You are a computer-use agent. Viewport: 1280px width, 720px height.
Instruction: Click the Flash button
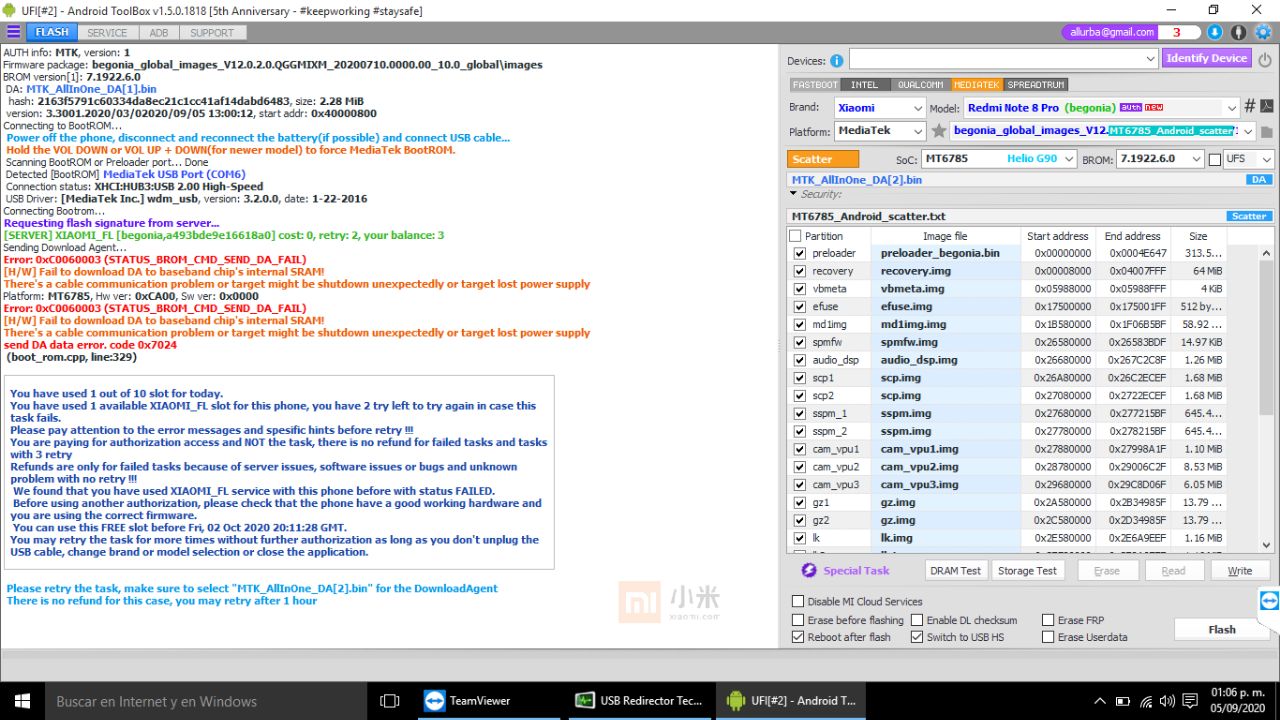(x=1222, y=629)
